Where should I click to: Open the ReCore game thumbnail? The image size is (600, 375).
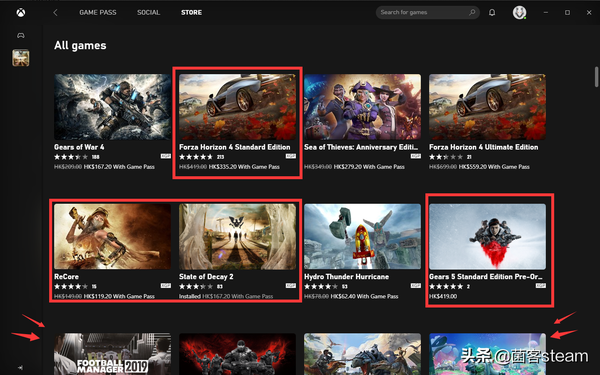click(x=112, y=236)
